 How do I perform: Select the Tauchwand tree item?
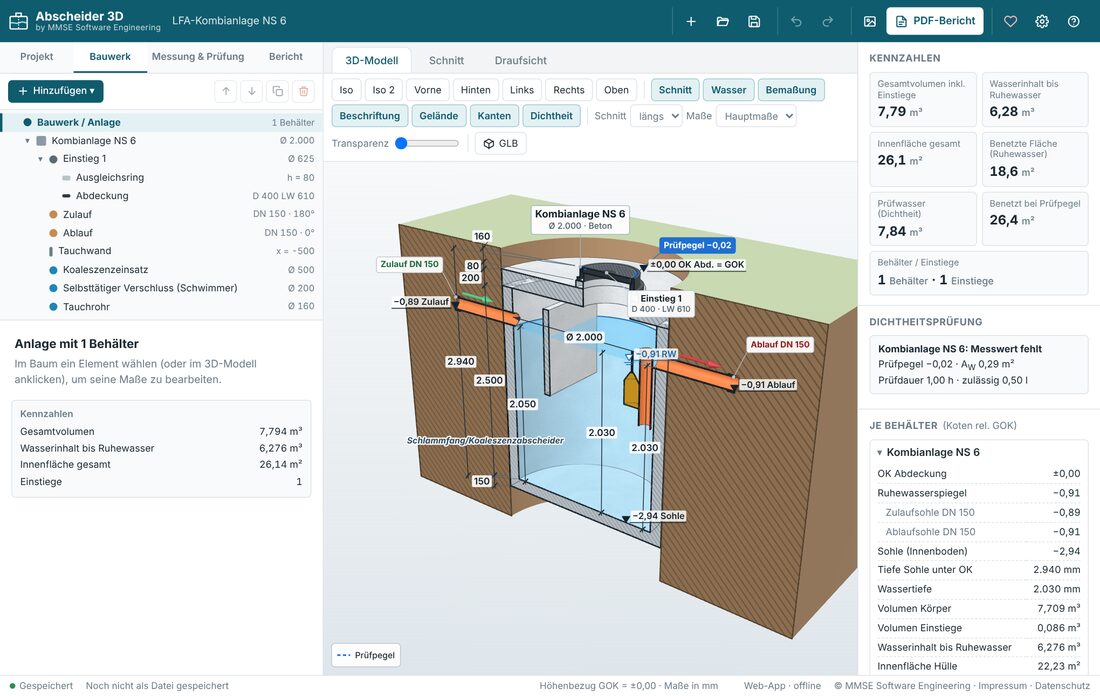(x=161, y=251)
